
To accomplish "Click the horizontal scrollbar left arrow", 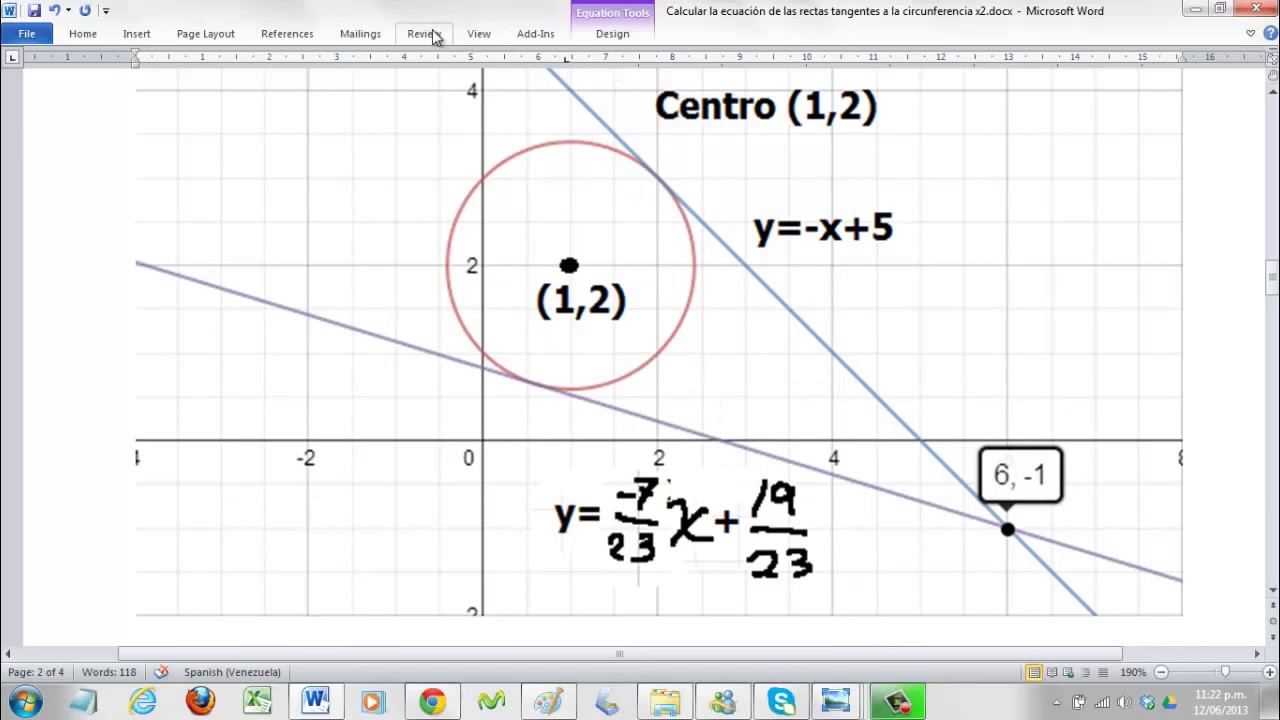I will [x=8, y=654].
